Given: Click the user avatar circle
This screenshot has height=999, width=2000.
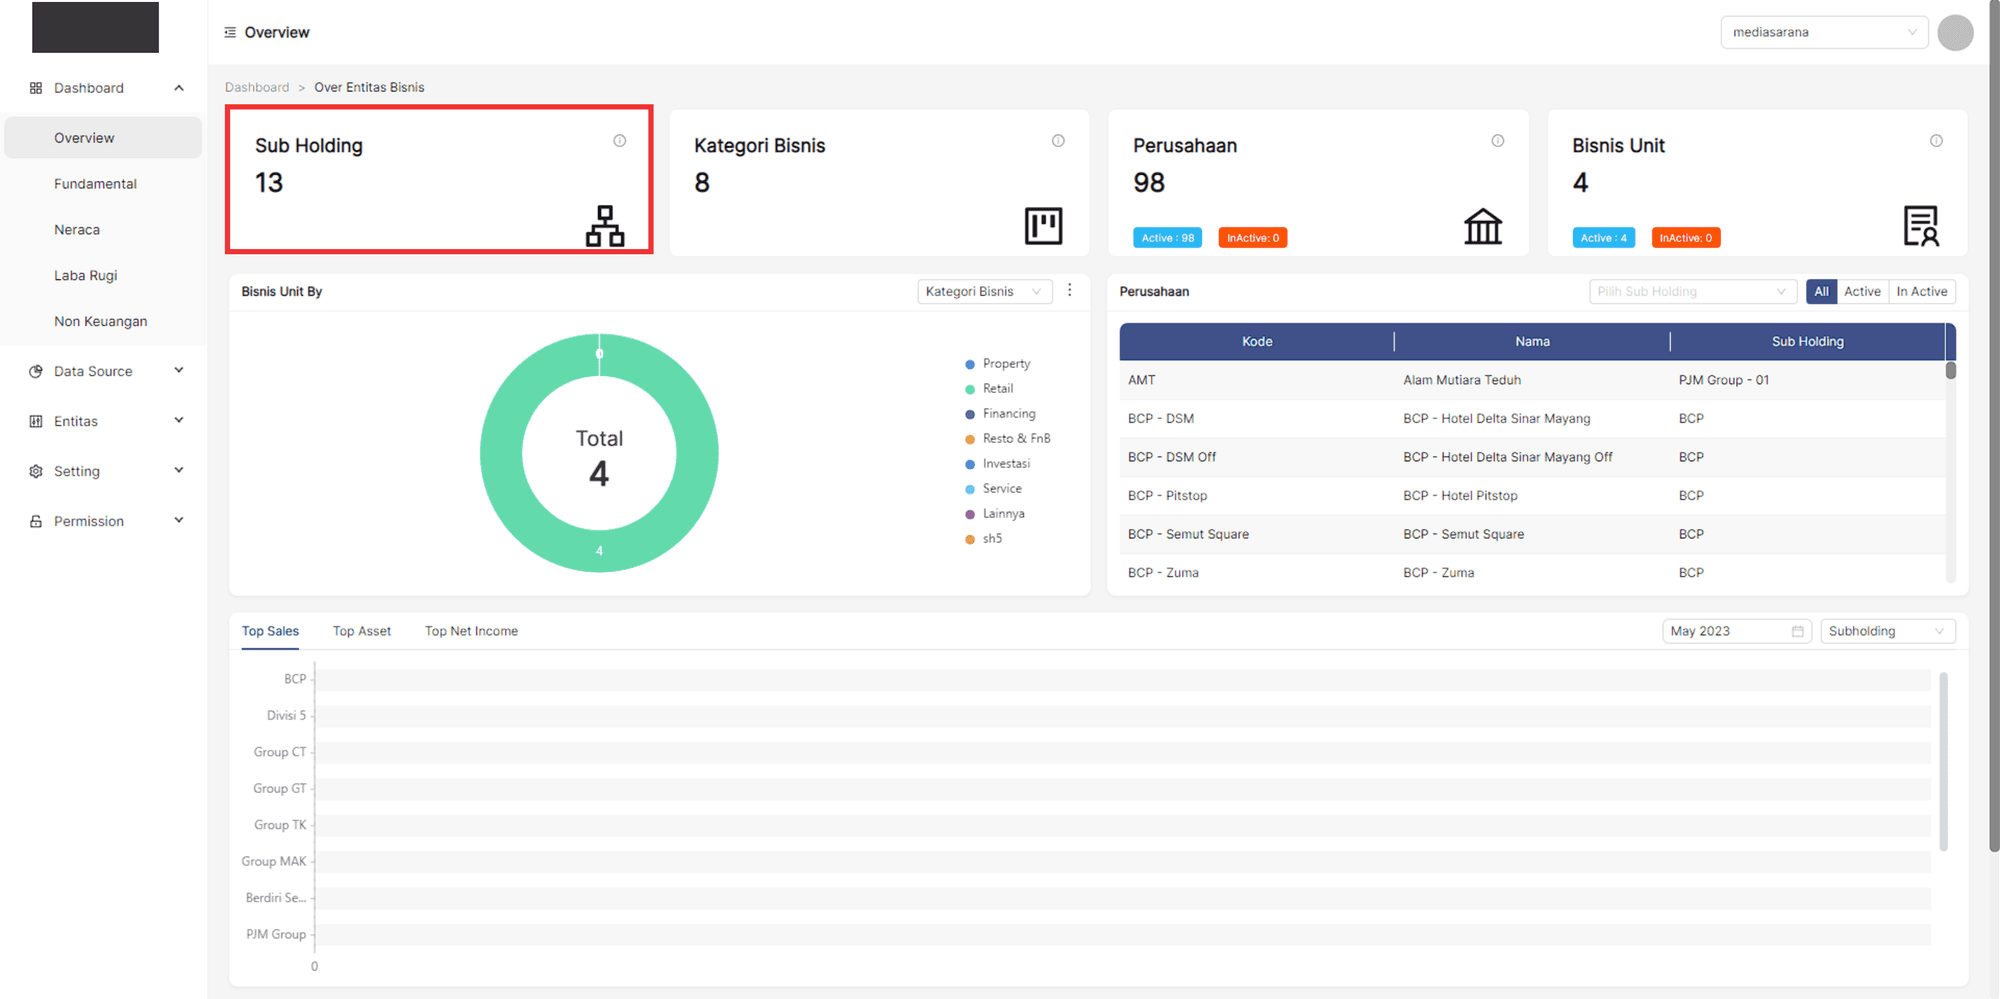Looking at the screenshot, I should click(x=1954, y=33).
